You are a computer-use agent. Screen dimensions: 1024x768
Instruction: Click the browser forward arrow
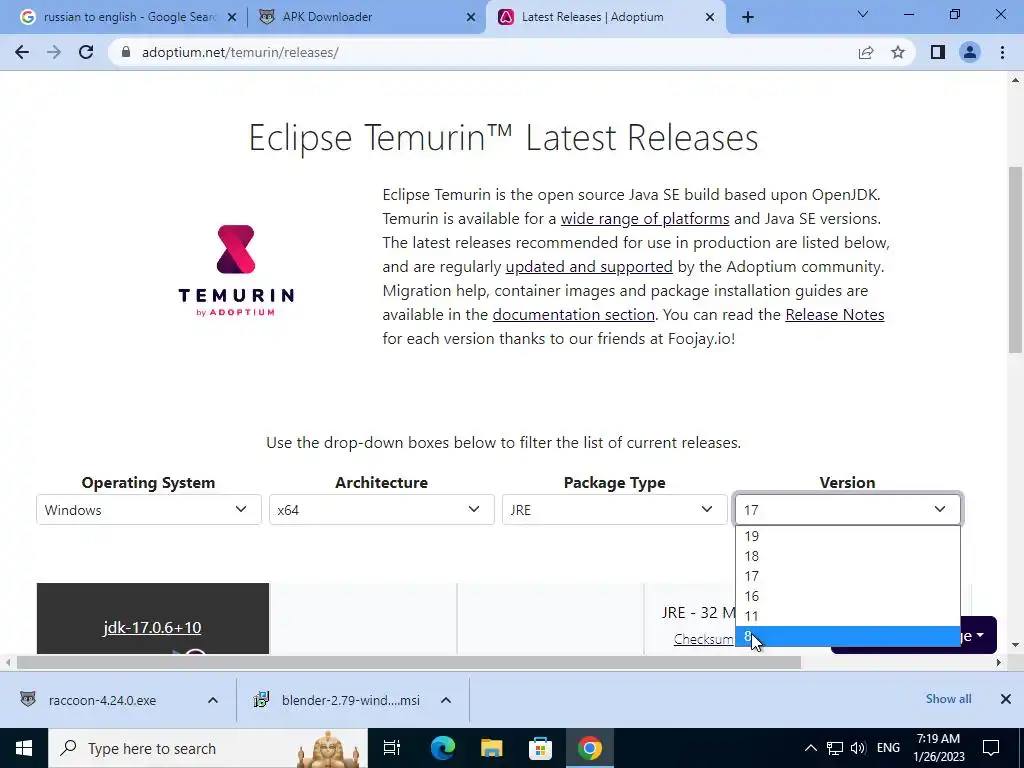54,52
